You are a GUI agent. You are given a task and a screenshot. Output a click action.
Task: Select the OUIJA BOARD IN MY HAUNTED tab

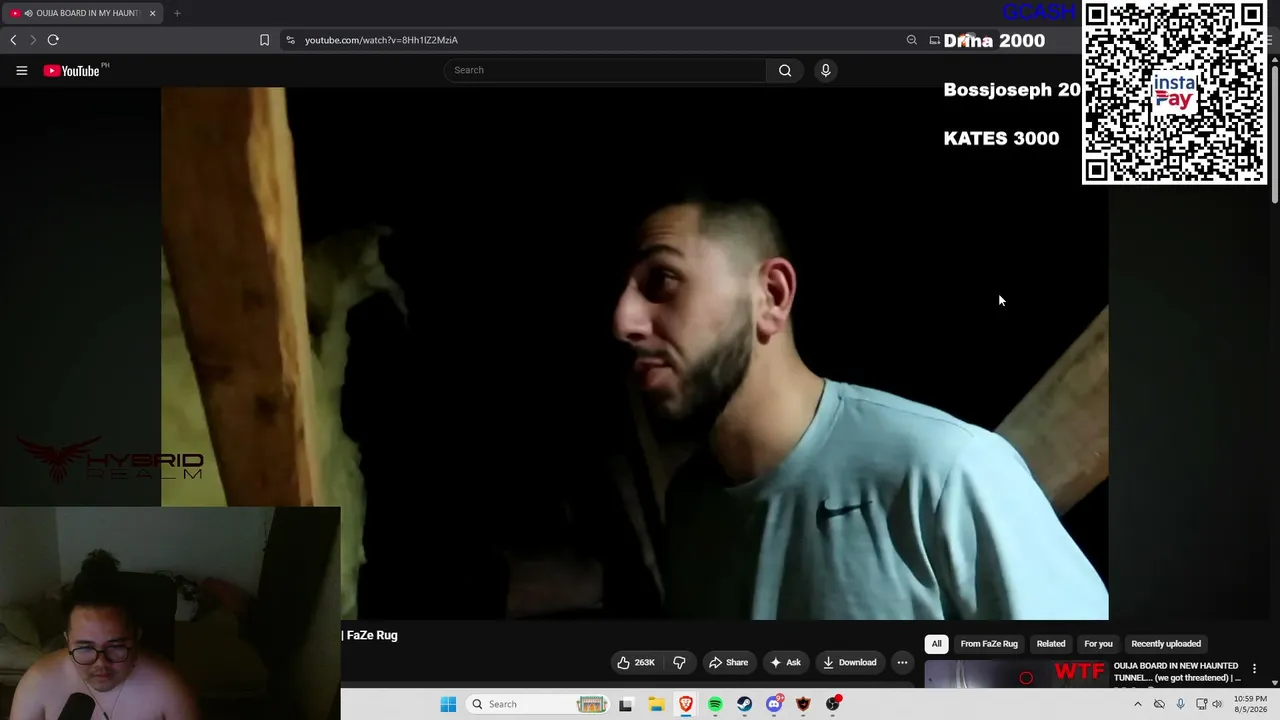tap(82, 13)
